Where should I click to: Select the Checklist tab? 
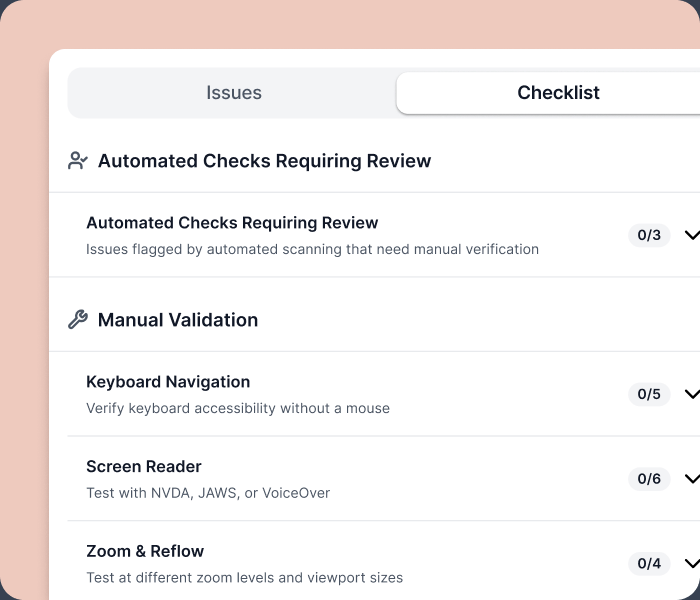click(548, 93)
